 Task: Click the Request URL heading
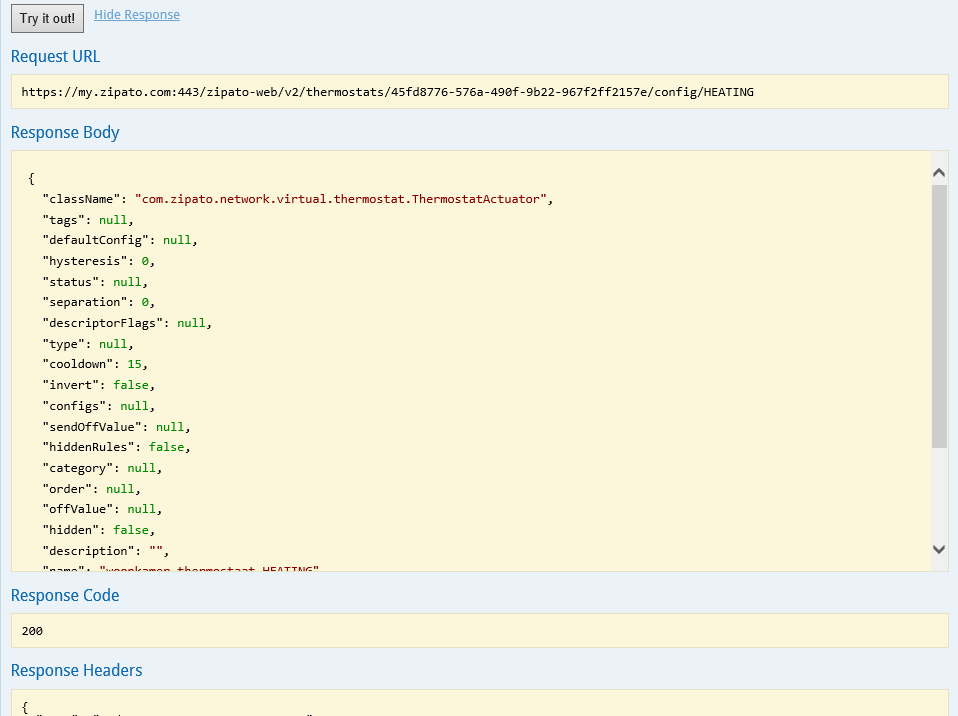pyautogui.click(x=56, y=57)
